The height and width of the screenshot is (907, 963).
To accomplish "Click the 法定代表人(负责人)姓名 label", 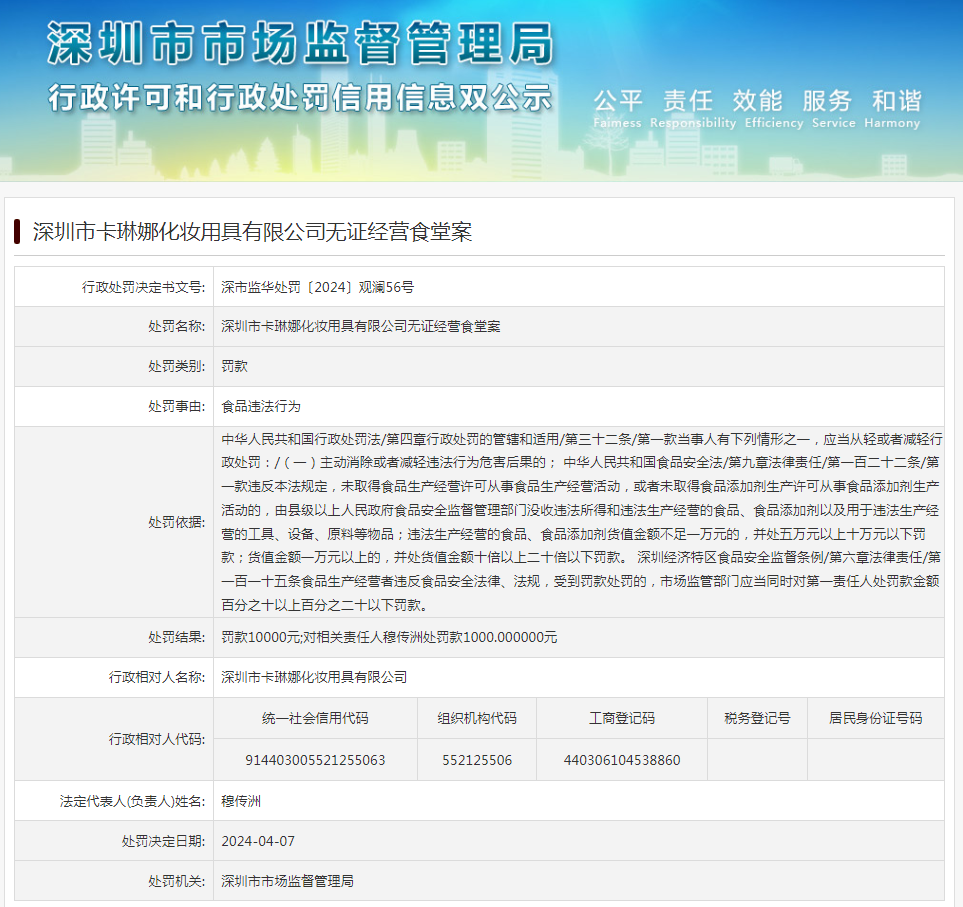I will [133, 801].
